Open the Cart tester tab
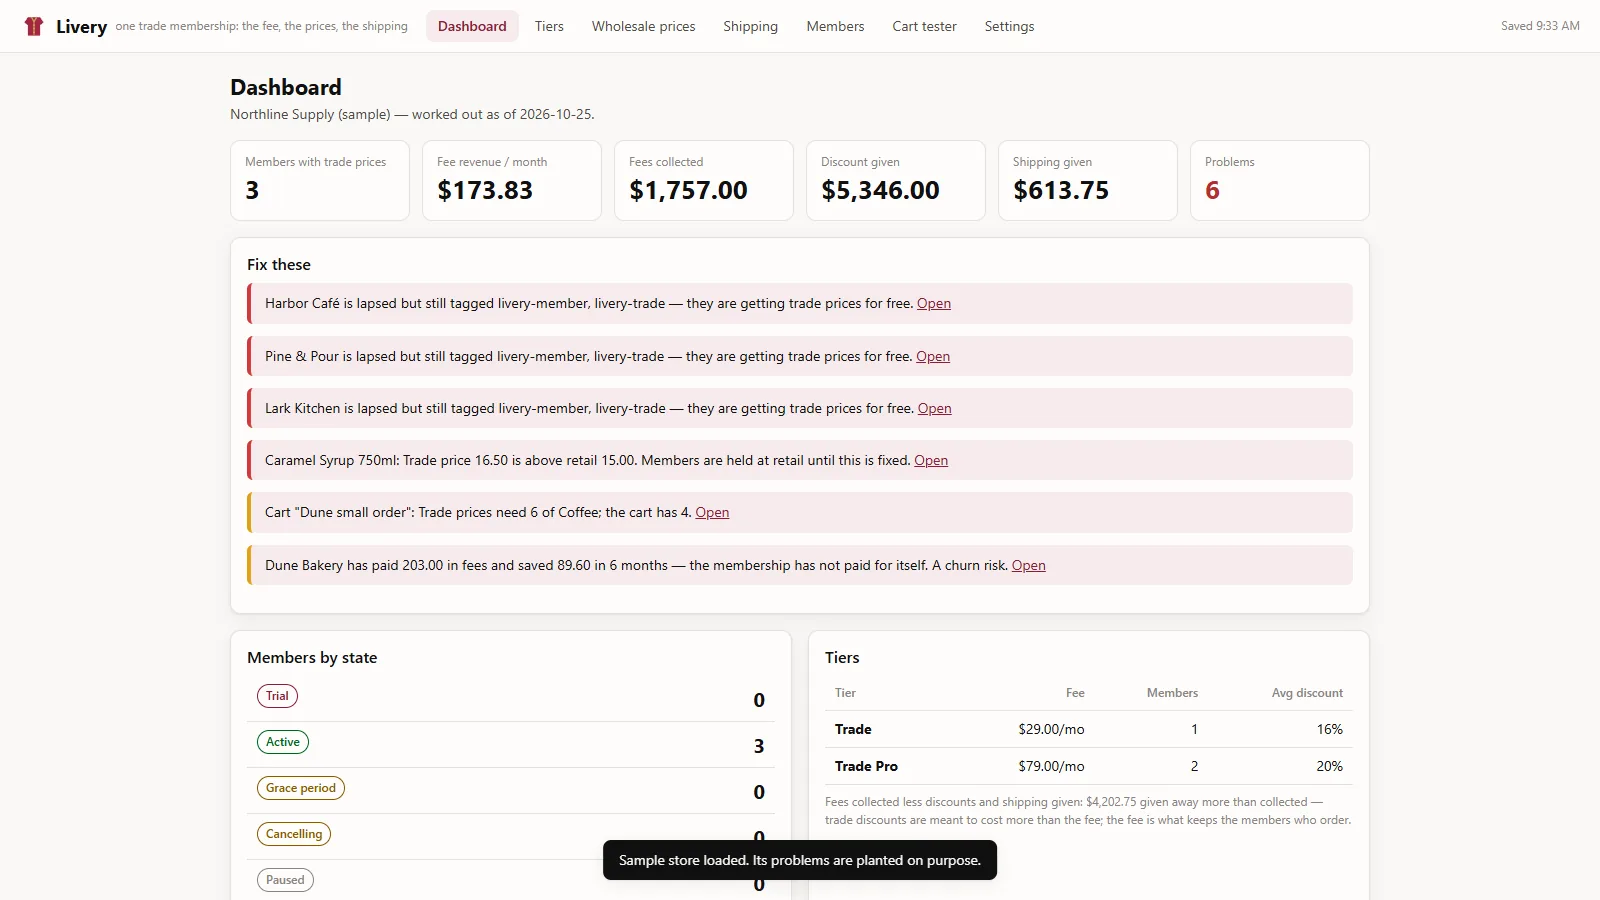This screenshot has width=1600, height=900. [924, 26]
